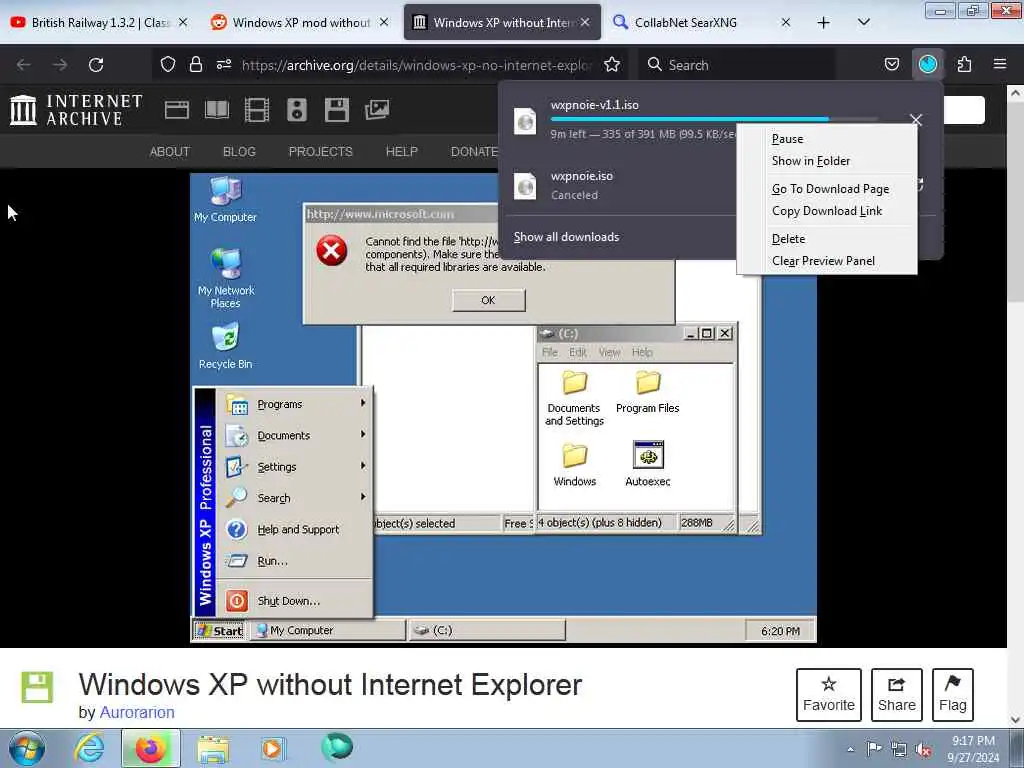
Task: Click the address bar URL field
Action: 416,65
